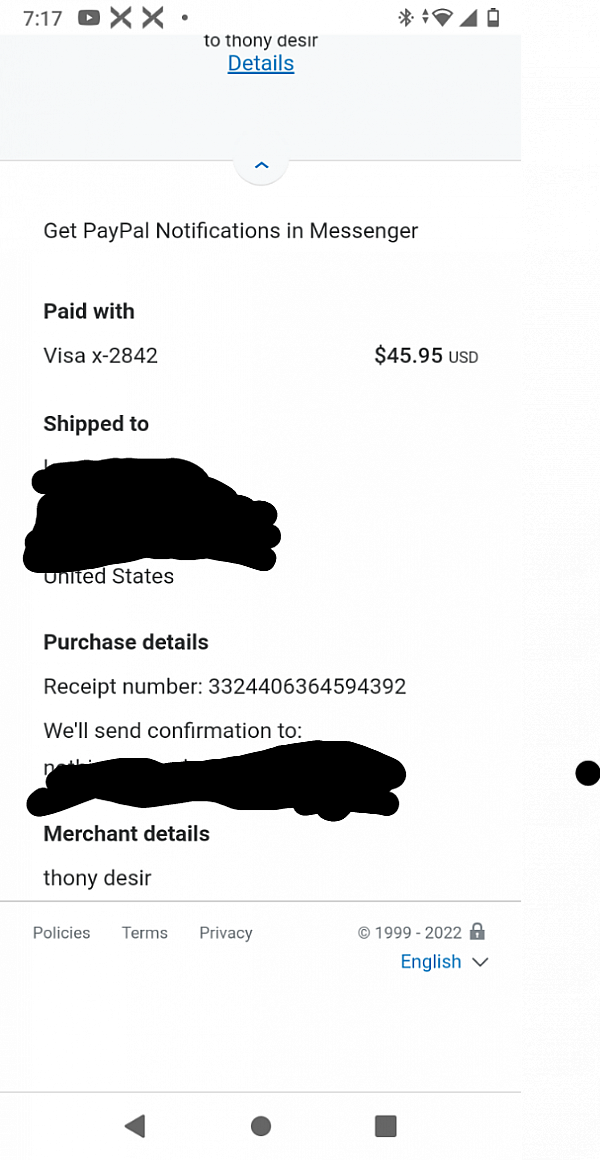The image size is (600, 1160).
Task: Click the chevron next to English
Action: [x=480, y=962]
